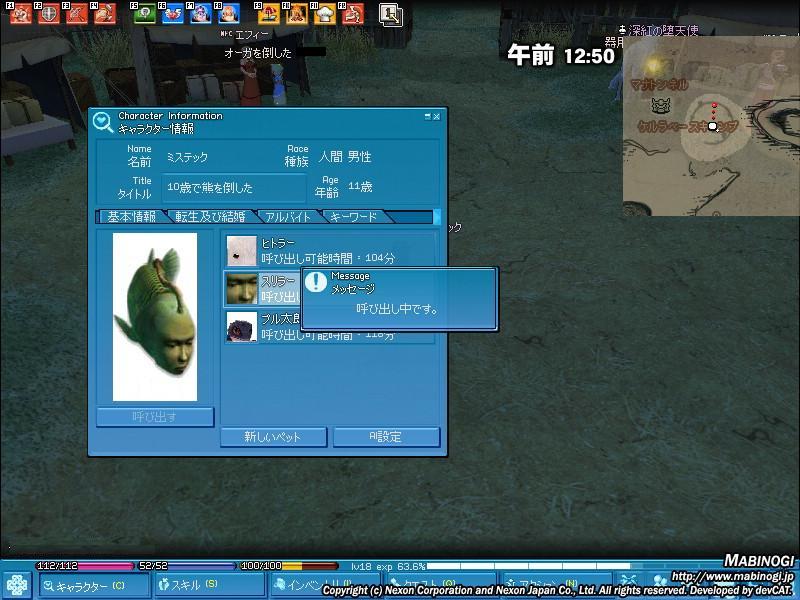Click the white player marker on the minimap
The image size is (800, 600).
point(713,126)
